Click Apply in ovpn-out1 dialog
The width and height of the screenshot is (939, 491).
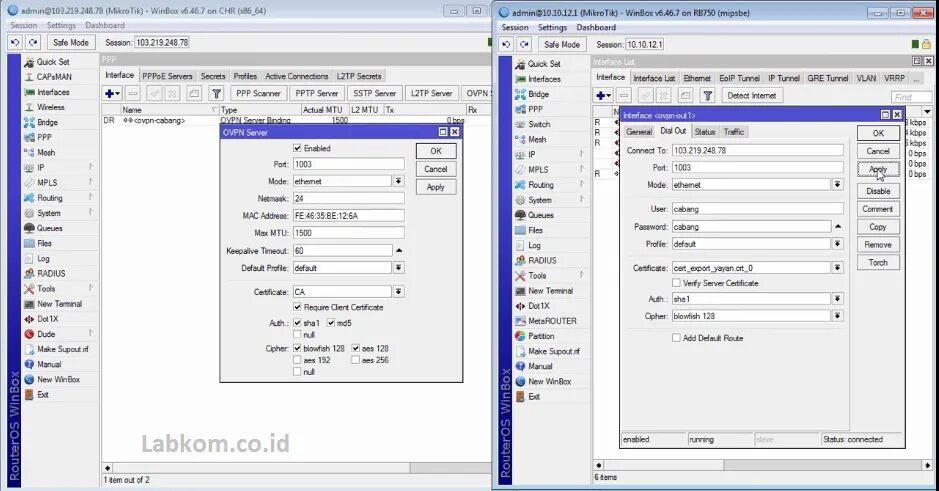coord(878,169)
